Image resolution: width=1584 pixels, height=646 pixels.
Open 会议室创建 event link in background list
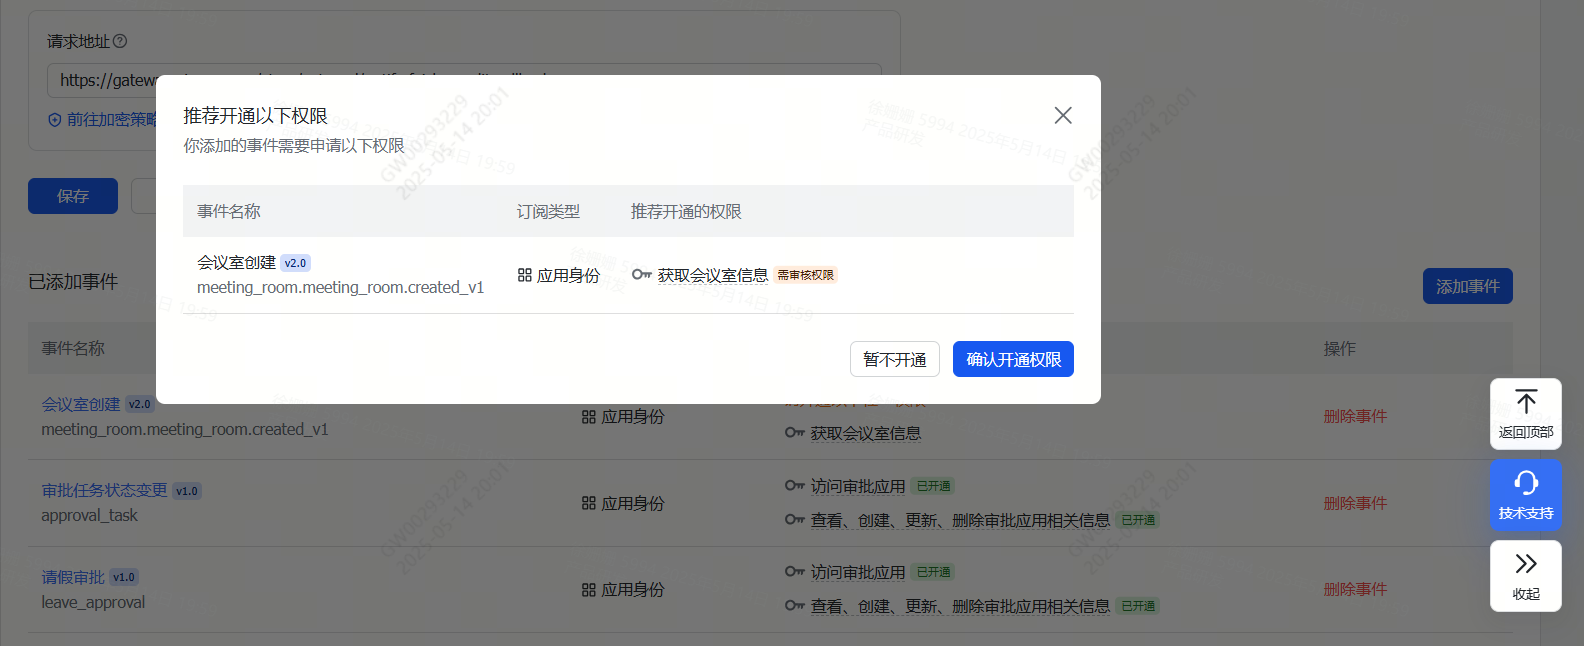(81, 404)
